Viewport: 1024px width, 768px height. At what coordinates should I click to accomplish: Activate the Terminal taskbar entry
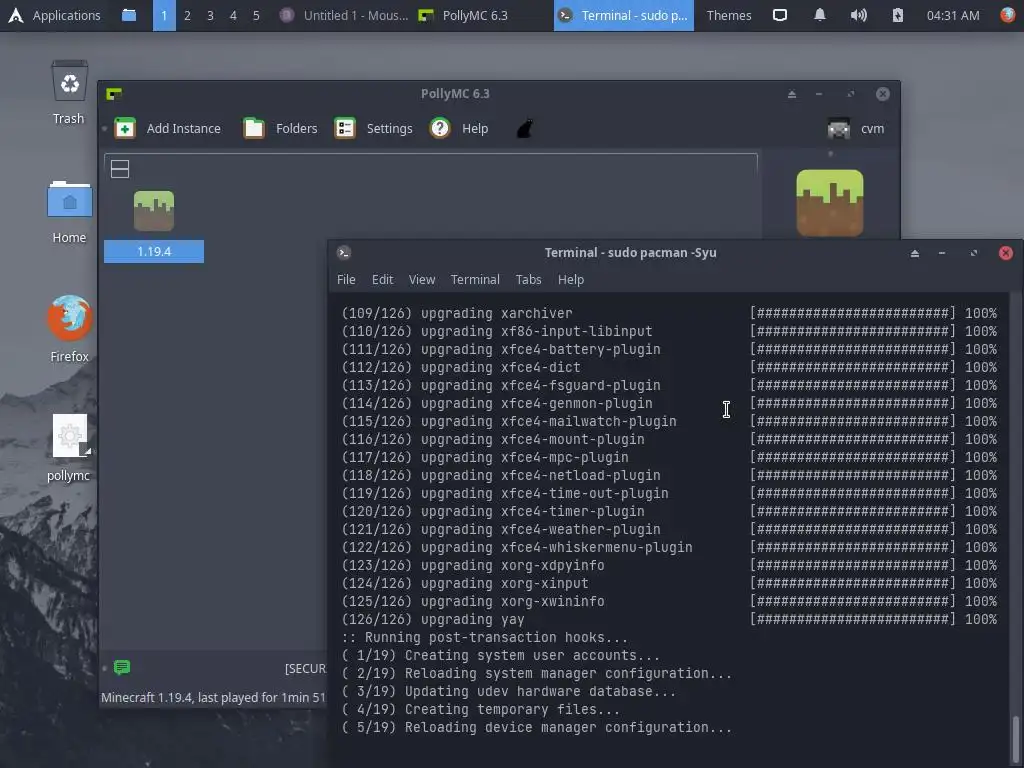point(624,15)
